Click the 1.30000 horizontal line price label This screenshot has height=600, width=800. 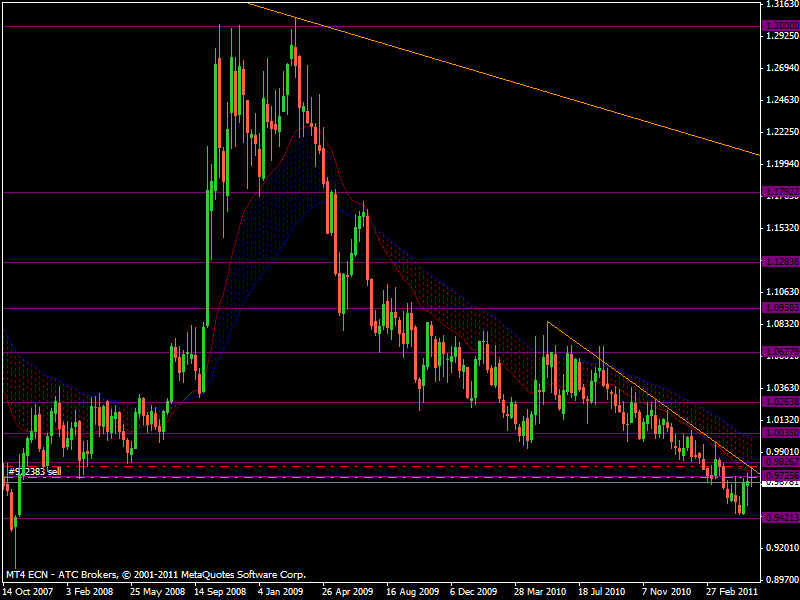pyautogui.click(x=781, y=26)
